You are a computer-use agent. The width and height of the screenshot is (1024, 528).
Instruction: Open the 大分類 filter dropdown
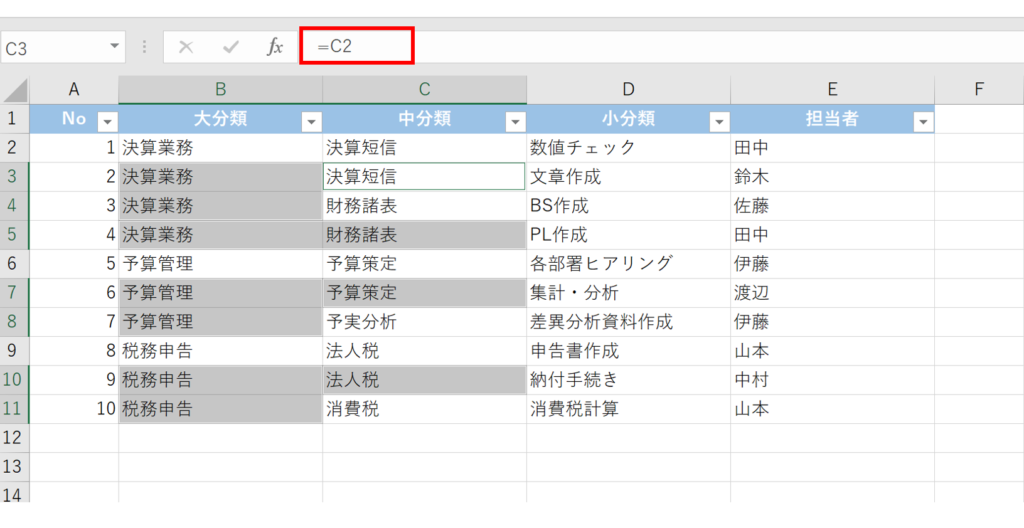[311, 122]
